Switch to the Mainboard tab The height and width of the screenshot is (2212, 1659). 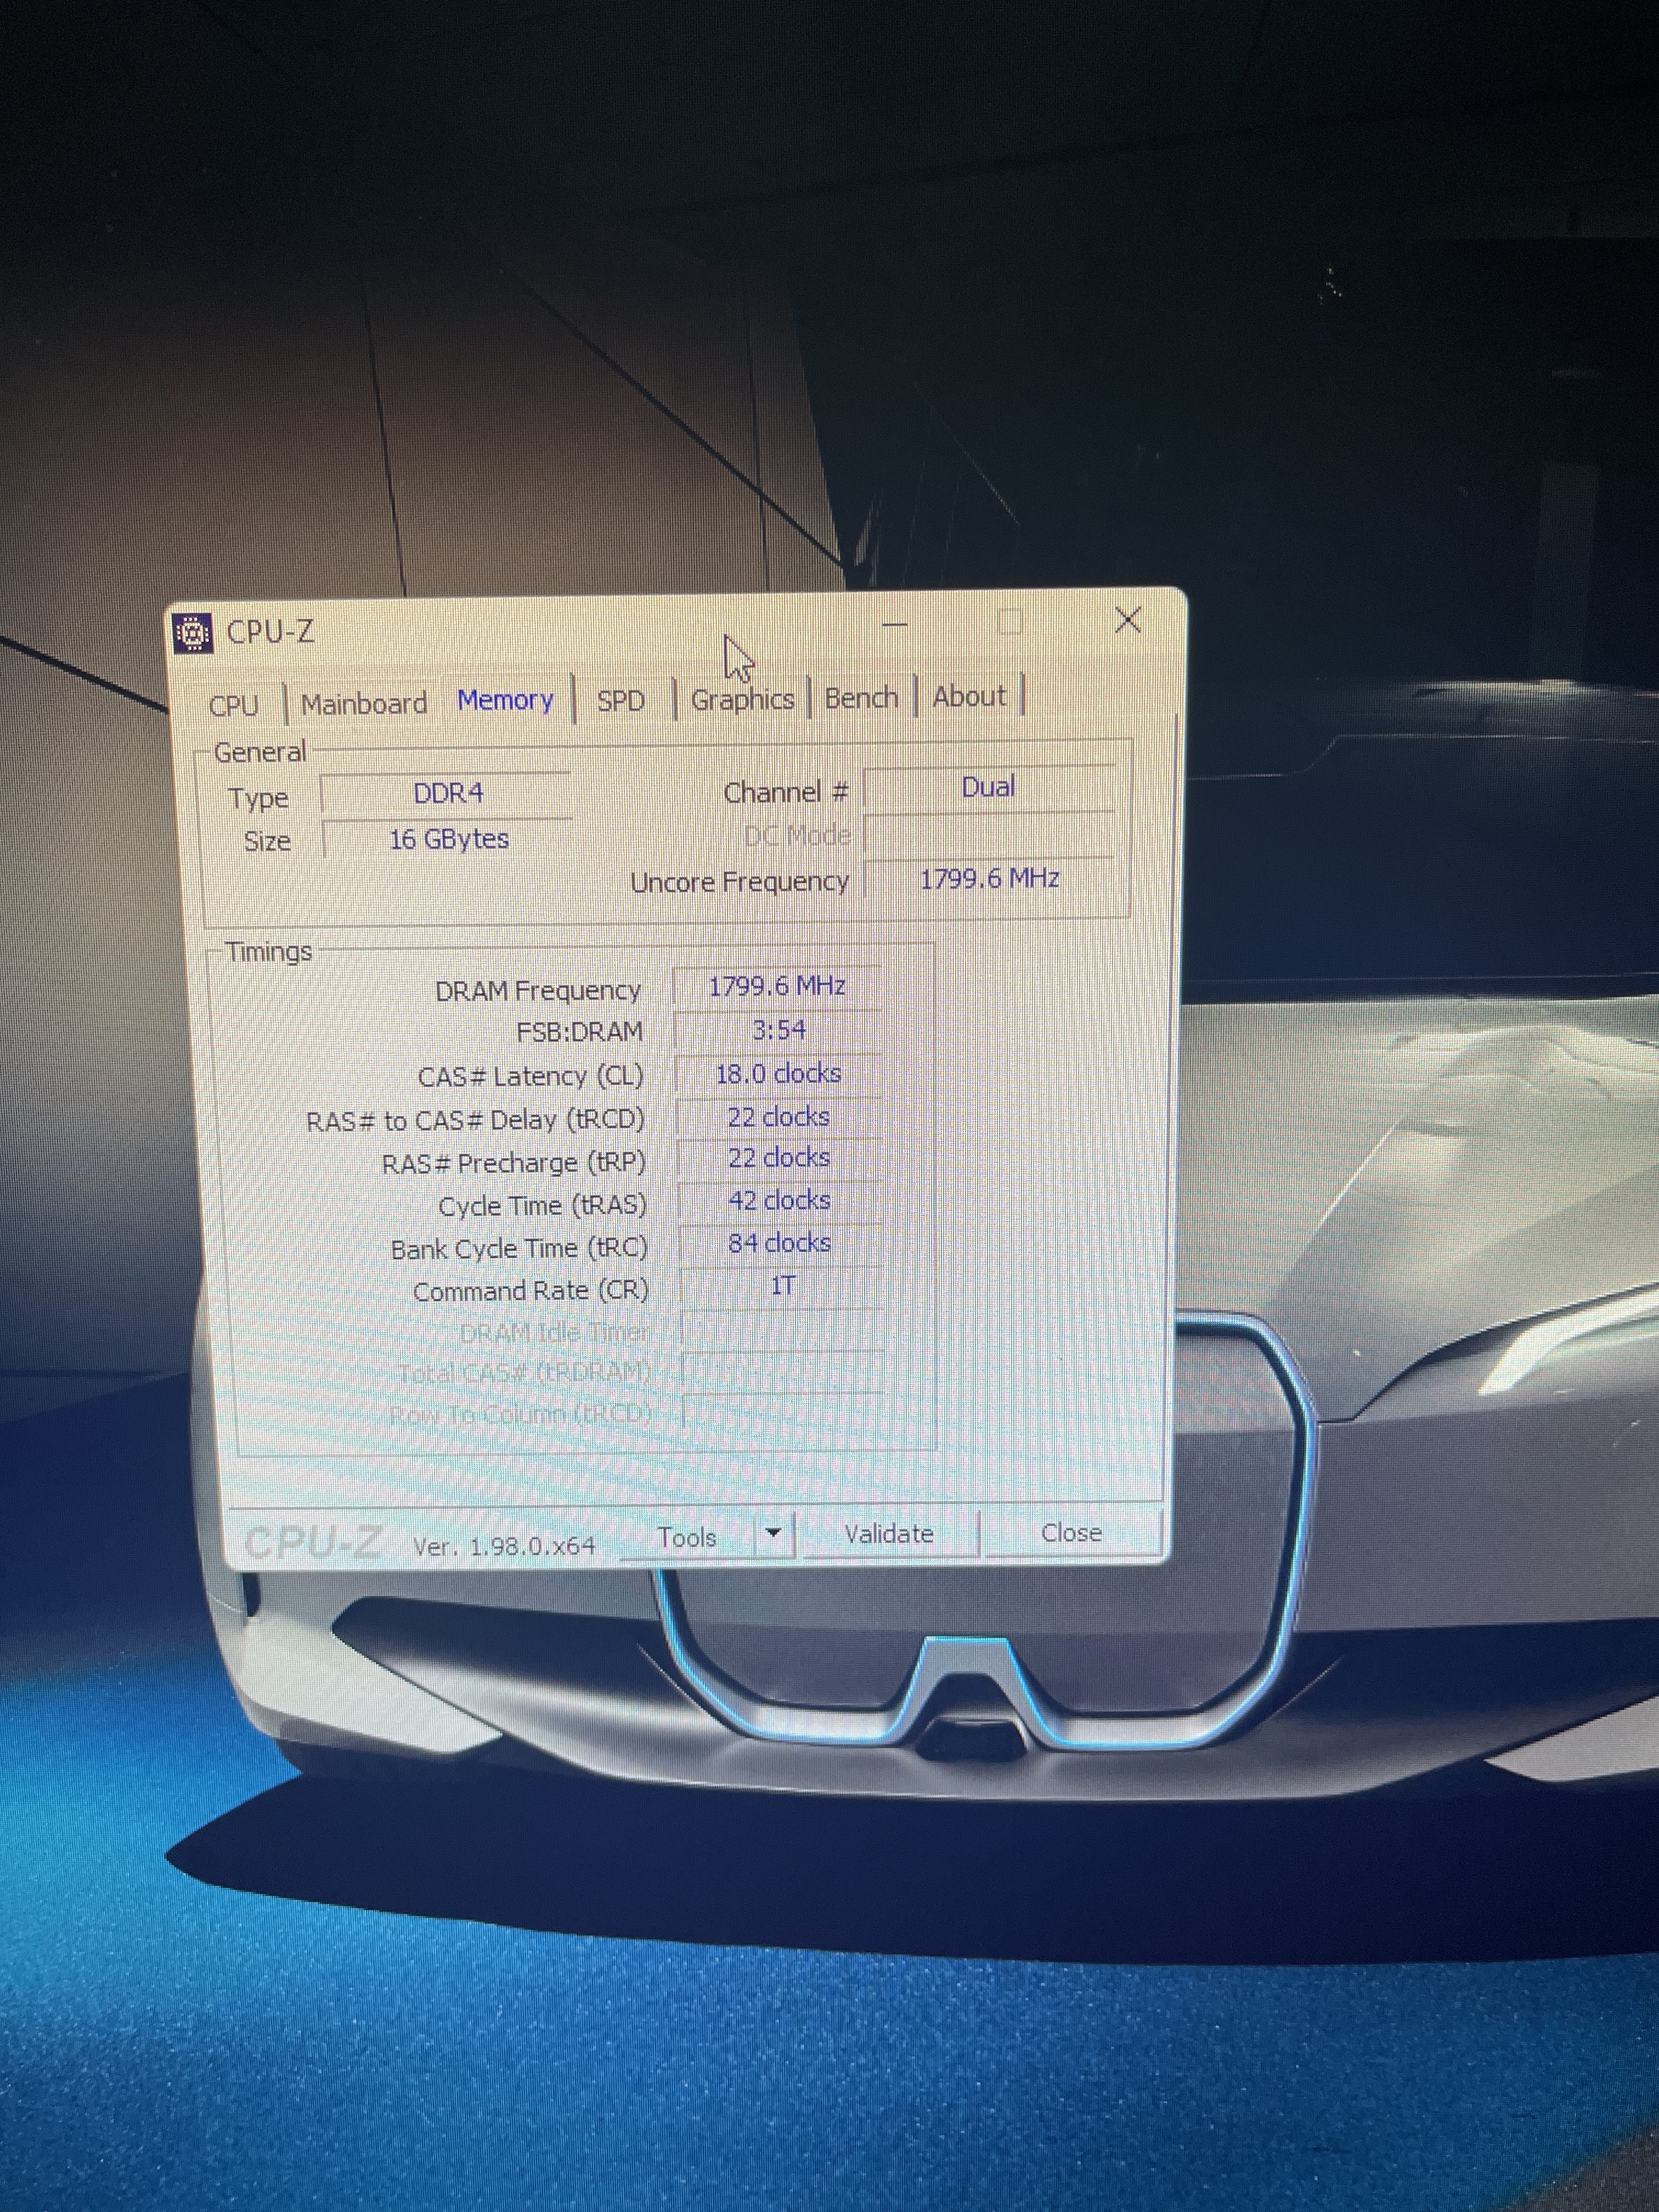(x=364, y=704)
